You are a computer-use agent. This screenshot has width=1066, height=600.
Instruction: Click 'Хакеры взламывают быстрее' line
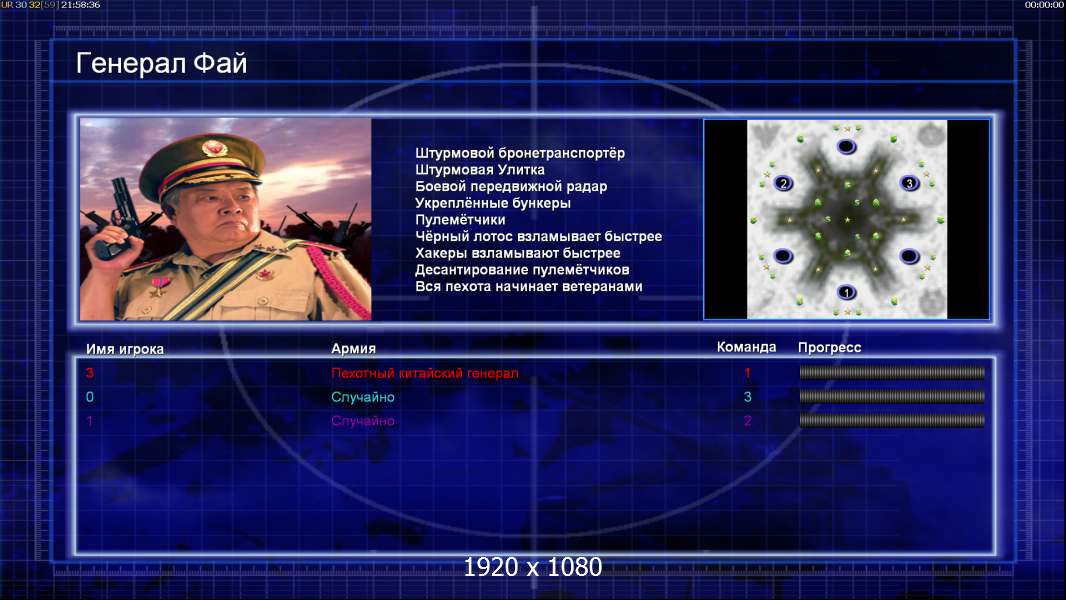click(x=518, y=253)
